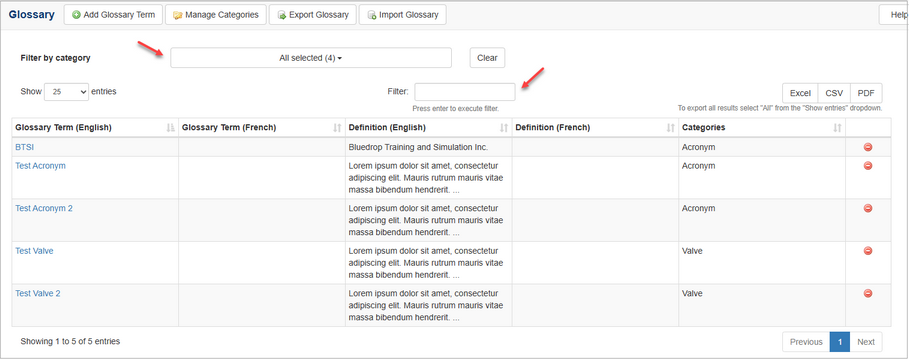
Task: Click 'Showing 1 to 5 of 5 entries'
Action: pos(70,341)
